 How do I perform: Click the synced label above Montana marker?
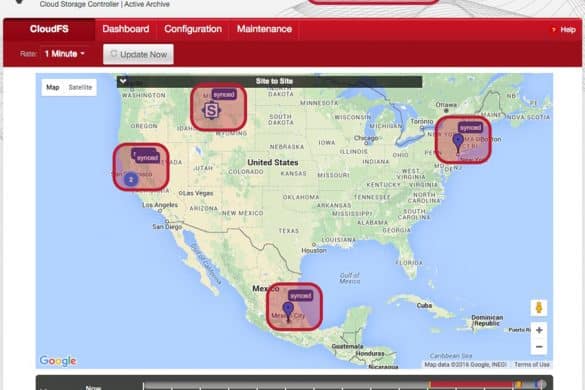224,95
